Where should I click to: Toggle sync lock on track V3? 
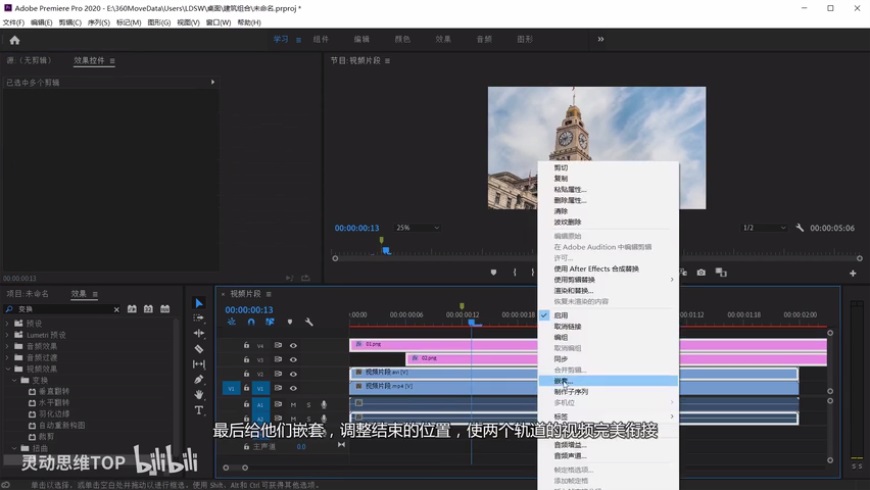coord(277,360)
